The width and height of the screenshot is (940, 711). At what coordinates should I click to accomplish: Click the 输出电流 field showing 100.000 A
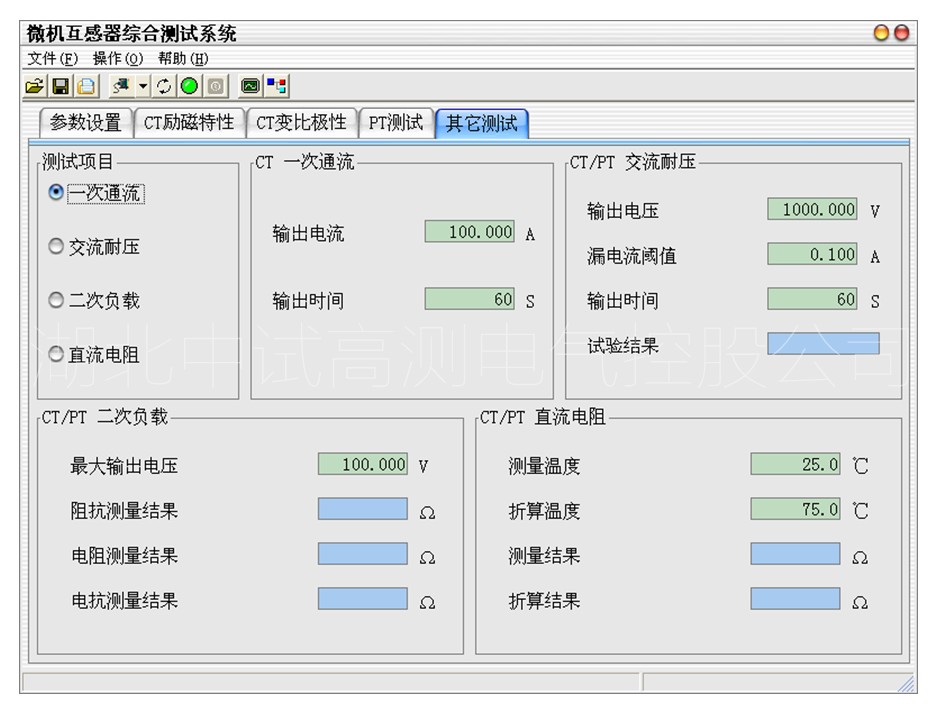tap(469, 232)
